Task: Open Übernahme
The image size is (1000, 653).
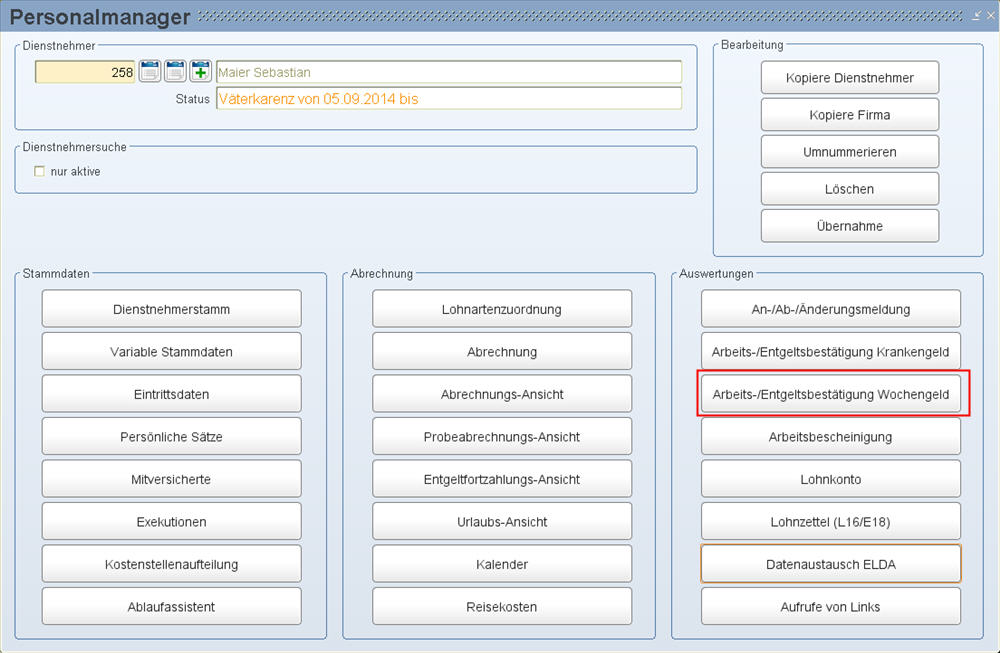Action: tap(849, 226)
